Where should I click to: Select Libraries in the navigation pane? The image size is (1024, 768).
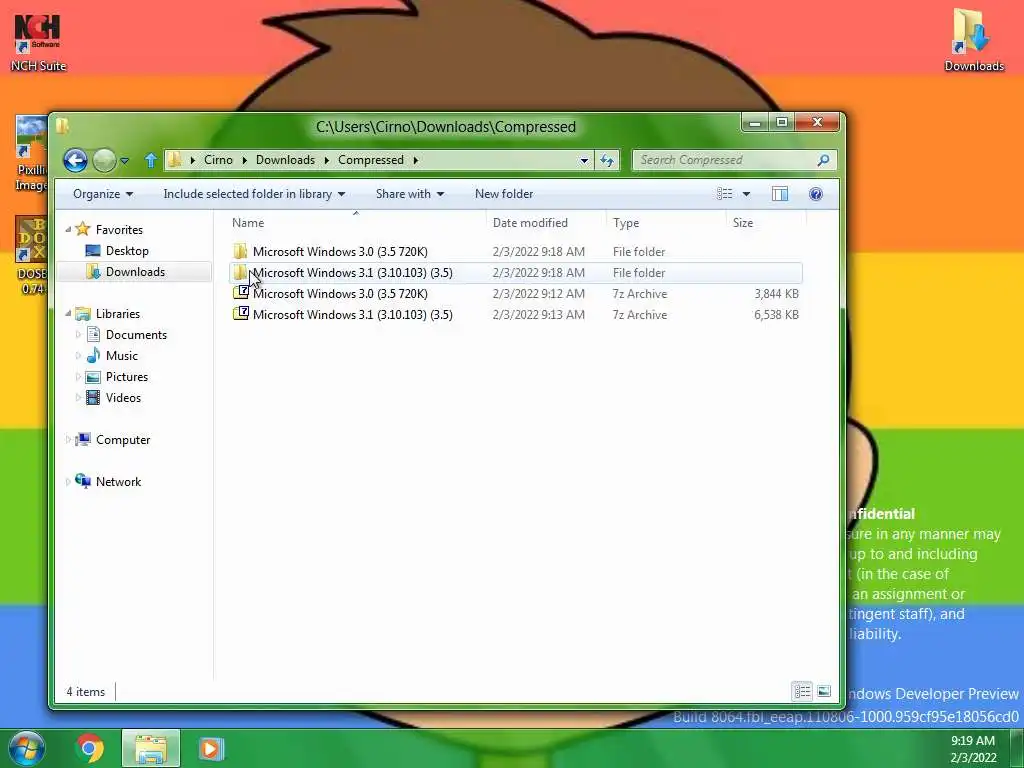click(118, 313)
